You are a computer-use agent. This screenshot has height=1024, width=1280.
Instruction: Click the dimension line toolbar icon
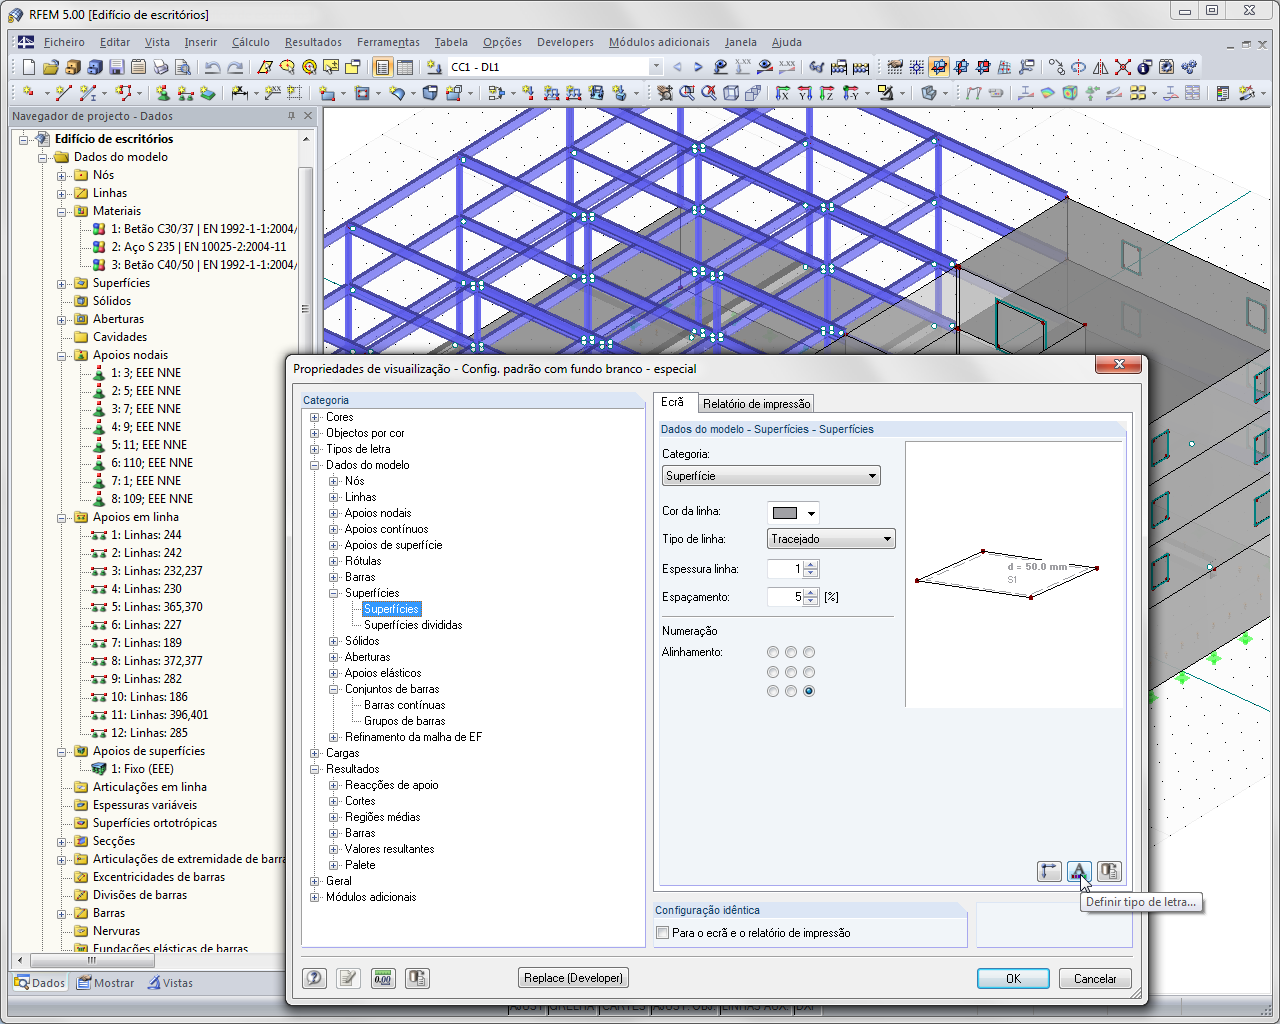(240, 93)
